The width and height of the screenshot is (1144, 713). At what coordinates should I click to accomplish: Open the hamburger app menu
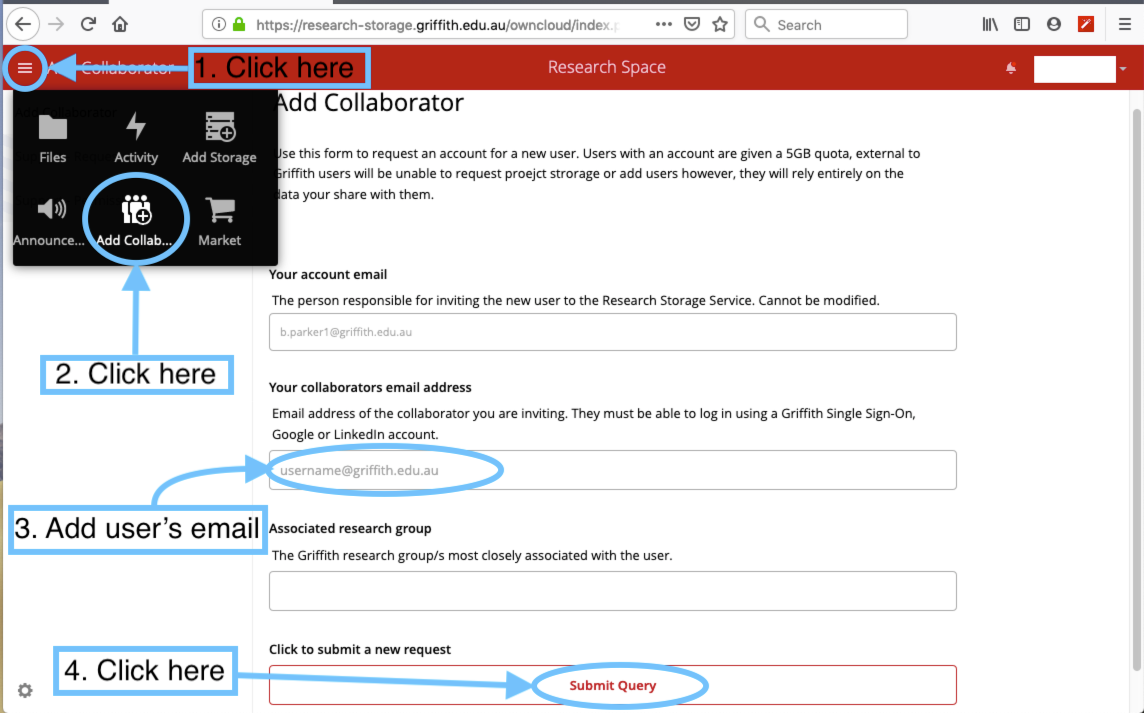(25, 68)
